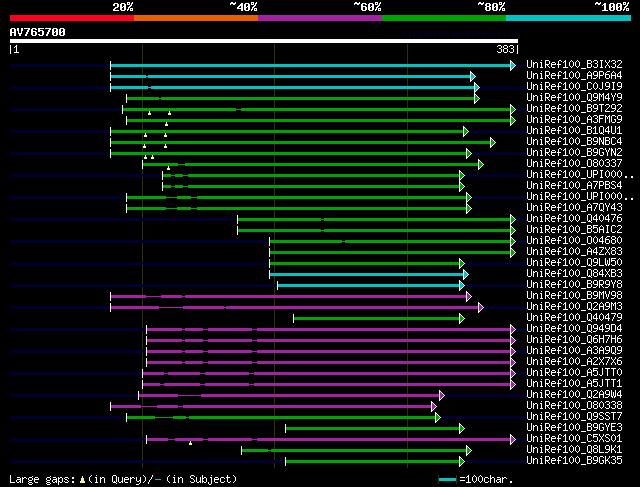The height and width of the screenshot is (487, 640).
Task: Click the UniRef100_B9R9Y8 label
Action: pos(574,285)
